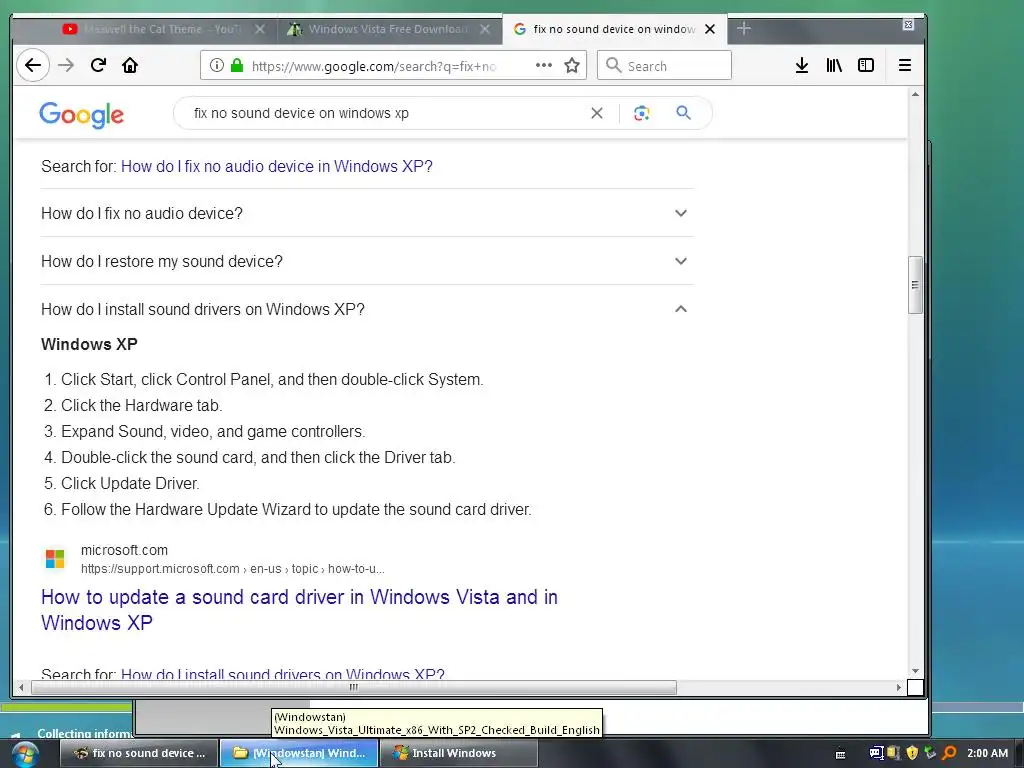Submit the search with Google magnifier icon
The image size is (1024, 768).
(683, 113)
